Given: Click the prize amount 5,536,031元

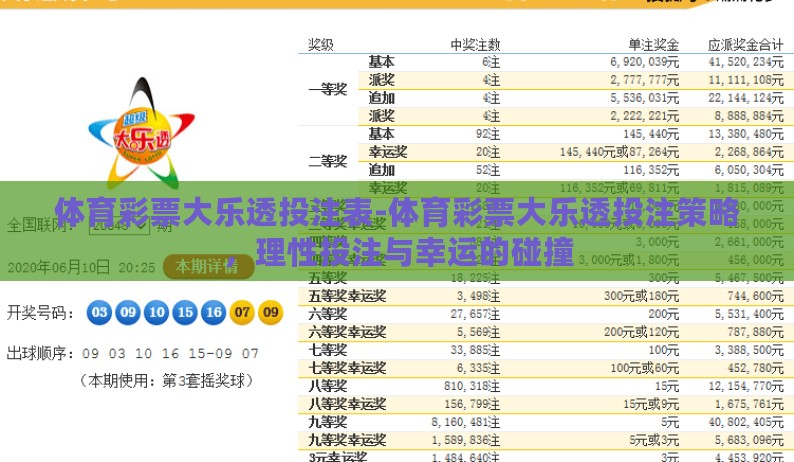Looking at the screenshot, I should (x=644, y=98).
